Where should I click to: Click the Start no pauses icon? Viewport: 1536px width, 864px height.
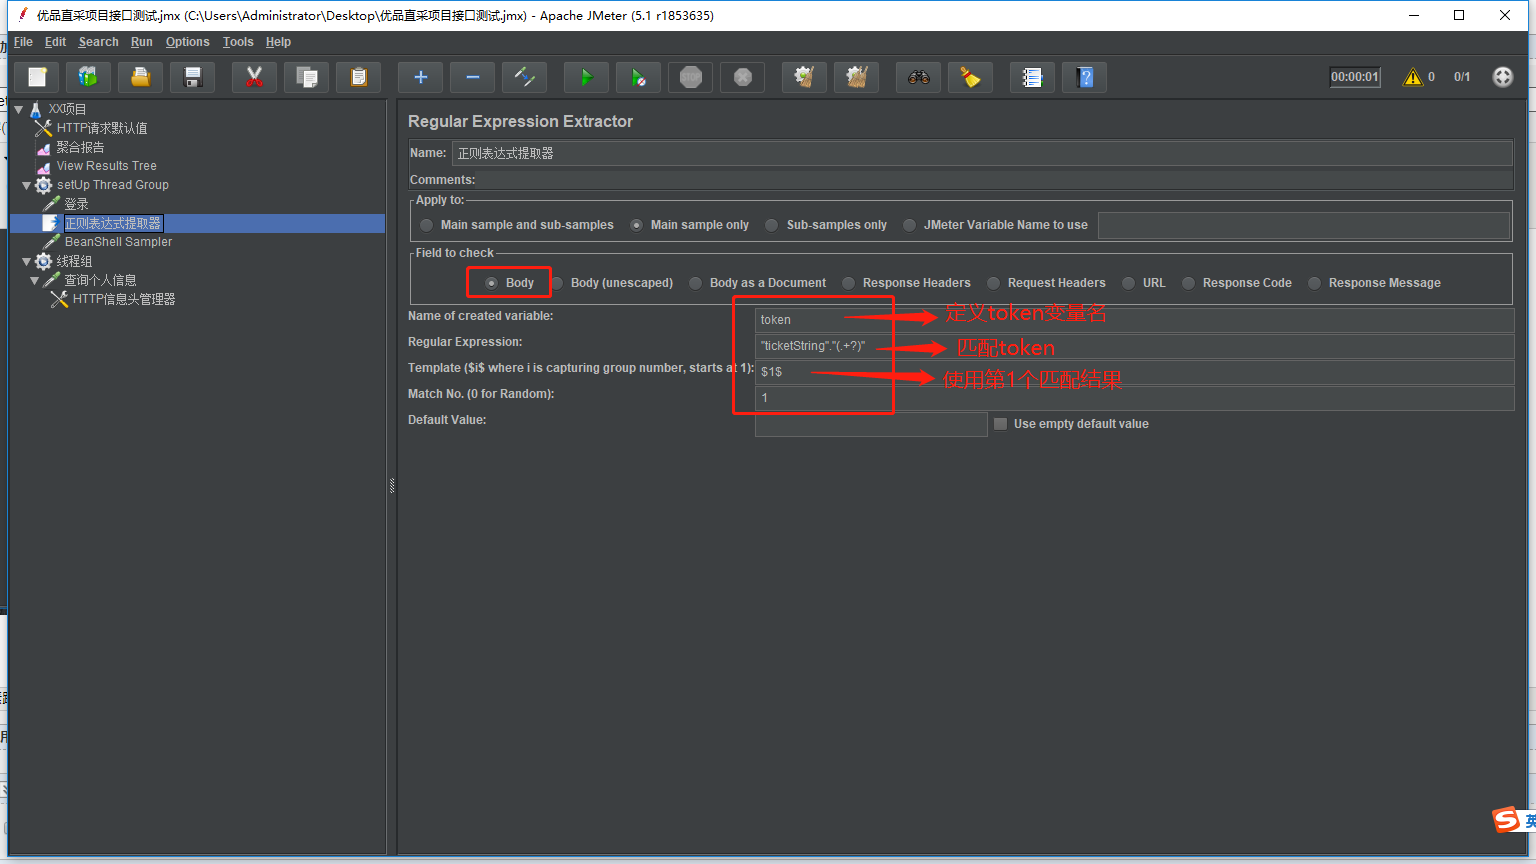[x=639, y=77]
